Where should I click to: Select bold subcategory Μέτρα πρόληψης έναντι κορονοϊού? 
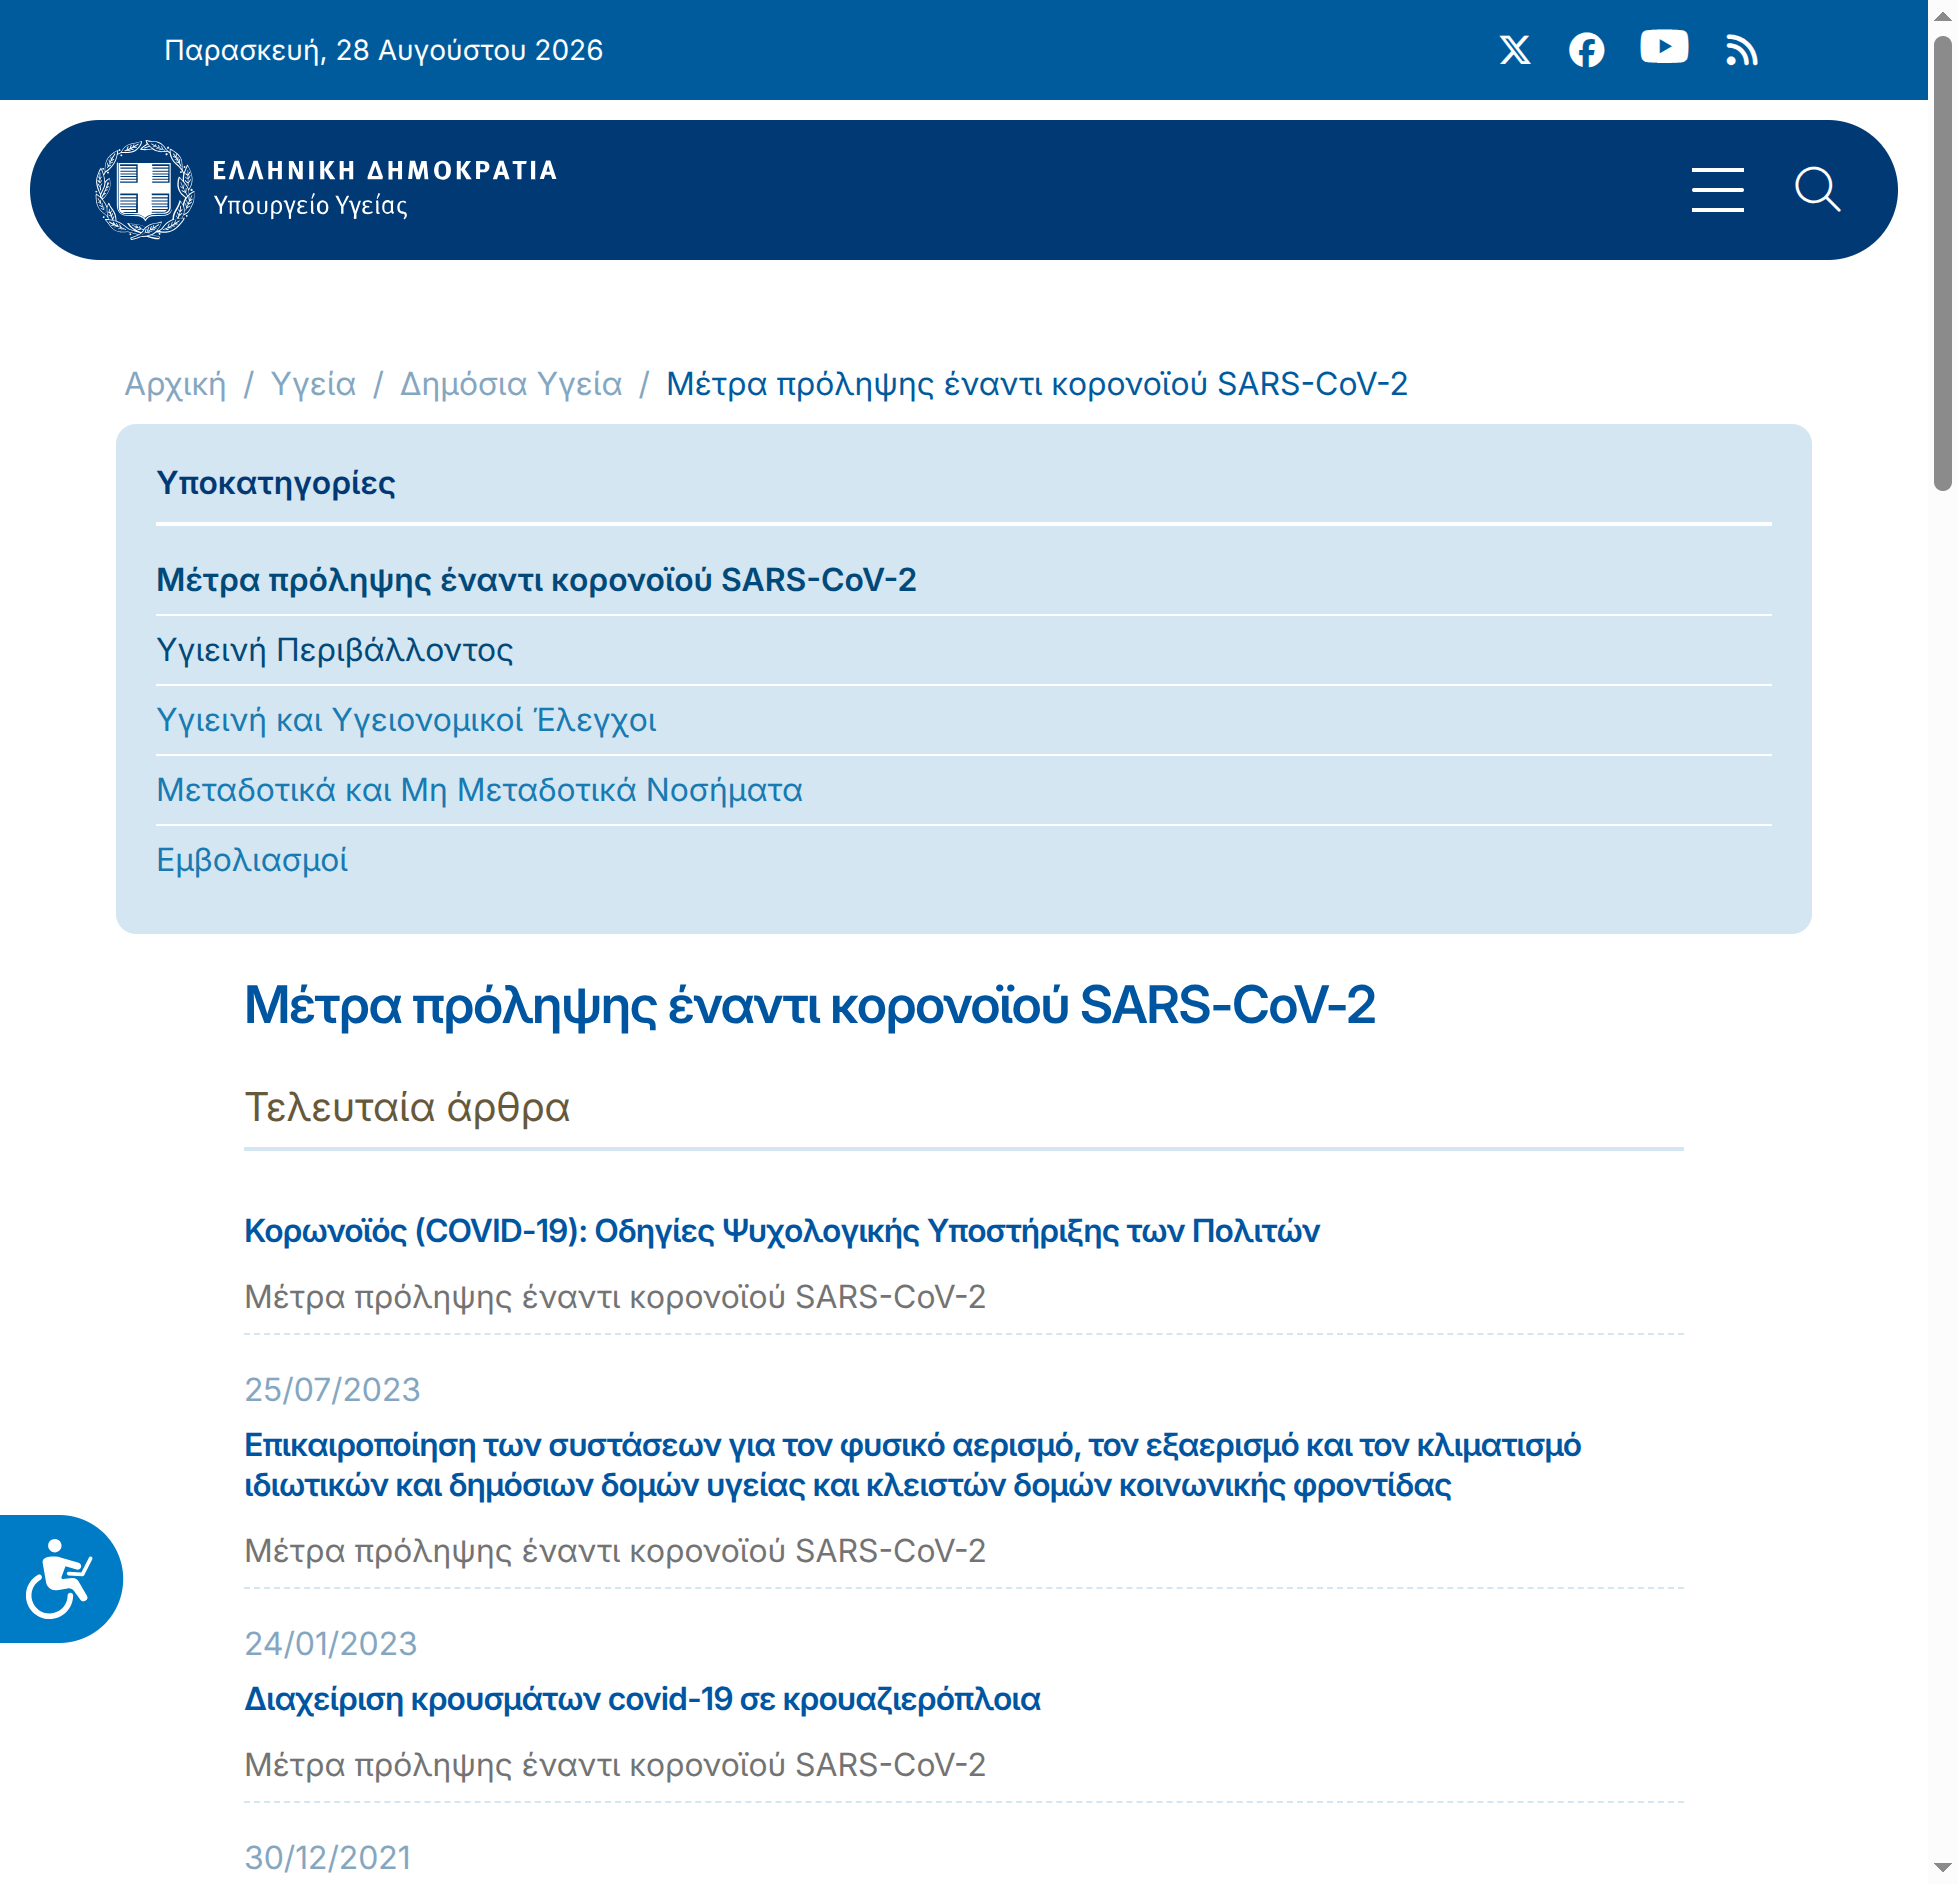click(536, 580)
